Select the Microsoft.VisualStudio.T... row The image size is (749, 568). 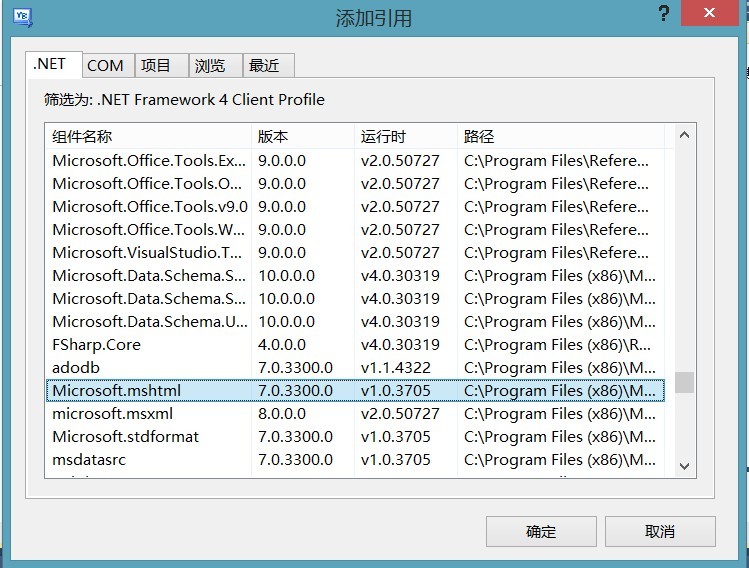355,253
